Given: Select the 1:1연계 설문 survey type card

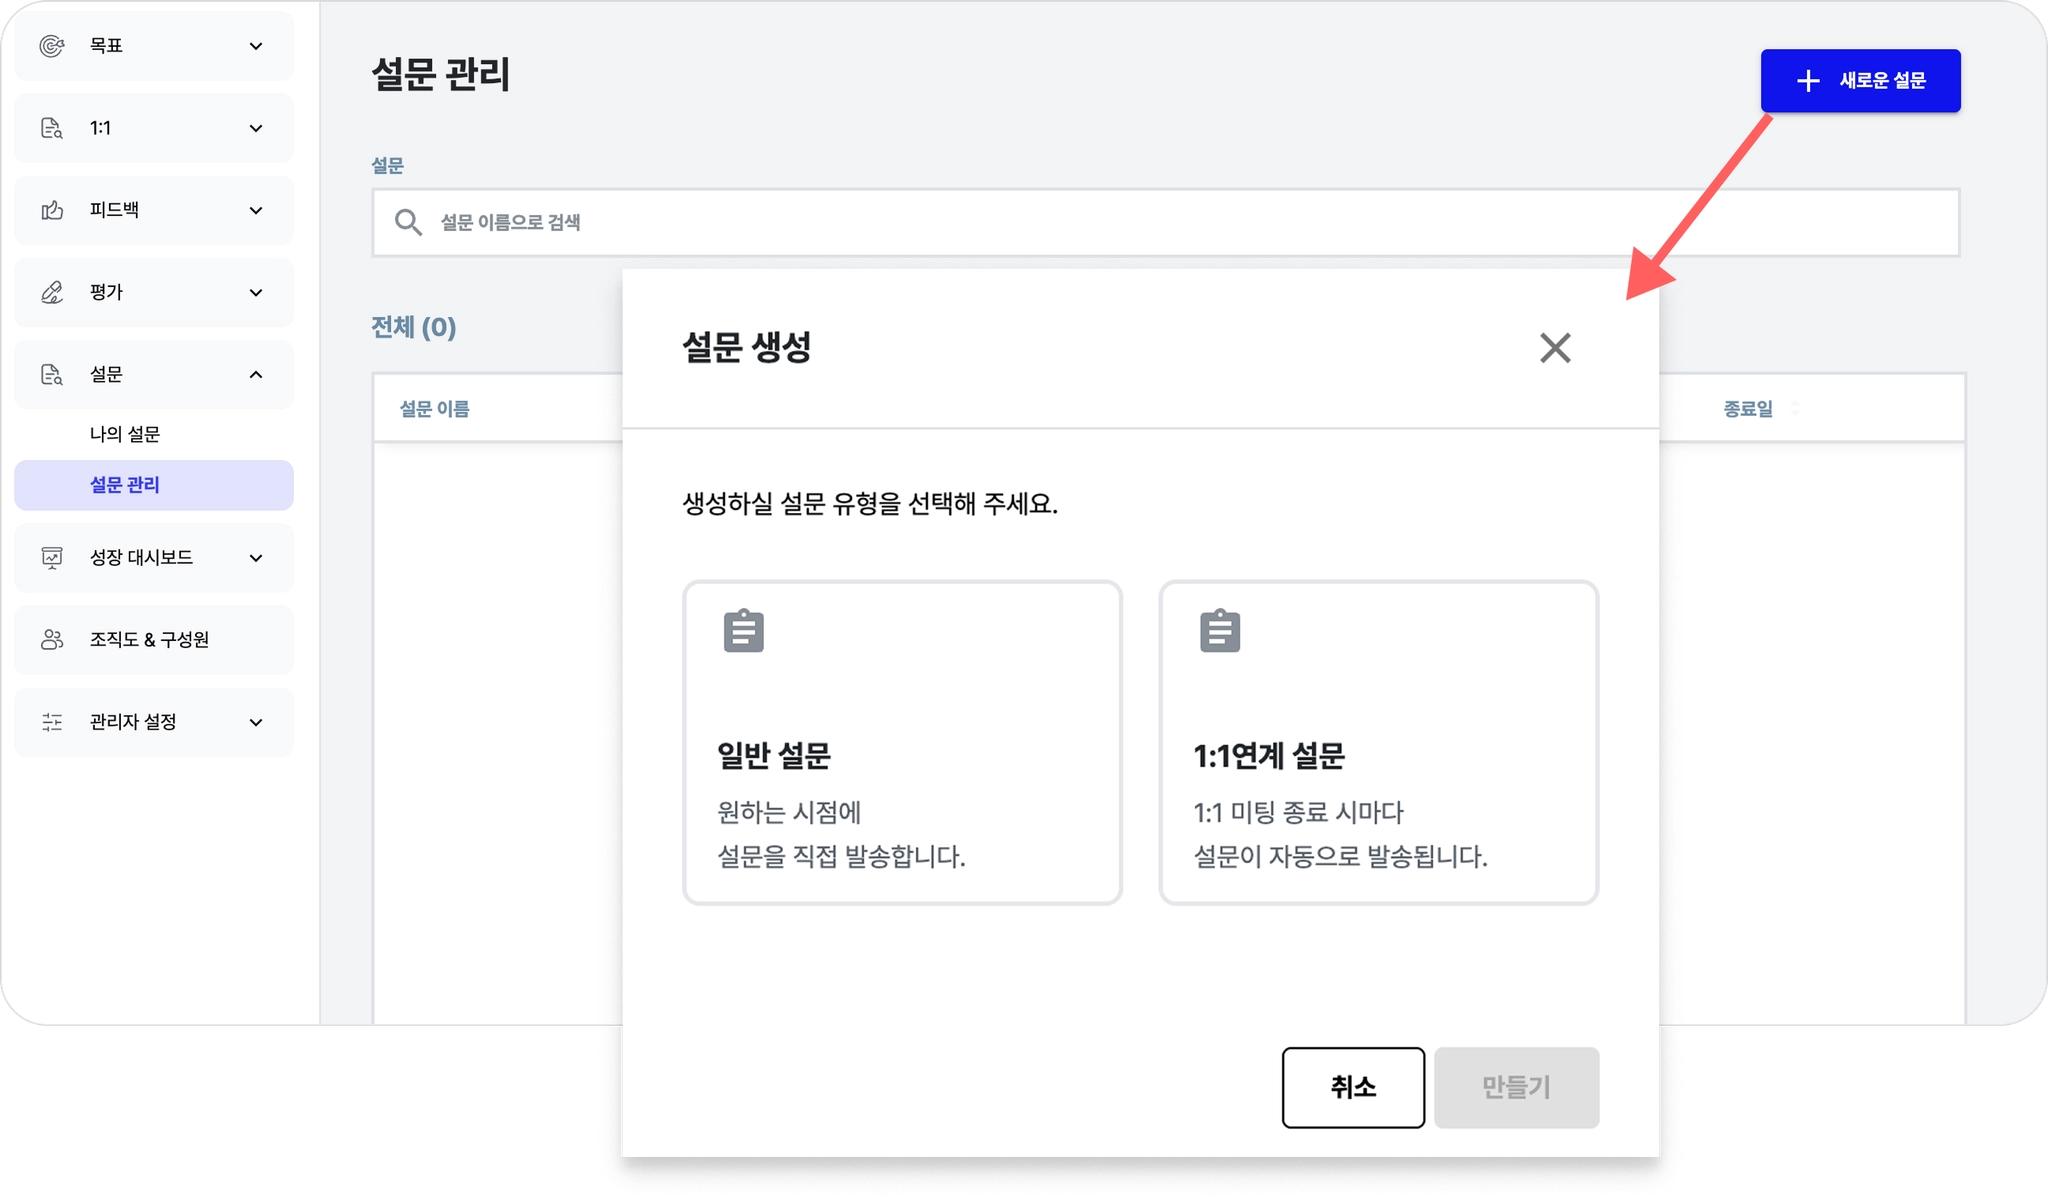Looking at the screenshot, I should pyautogui.click(x=1378, y=743).
